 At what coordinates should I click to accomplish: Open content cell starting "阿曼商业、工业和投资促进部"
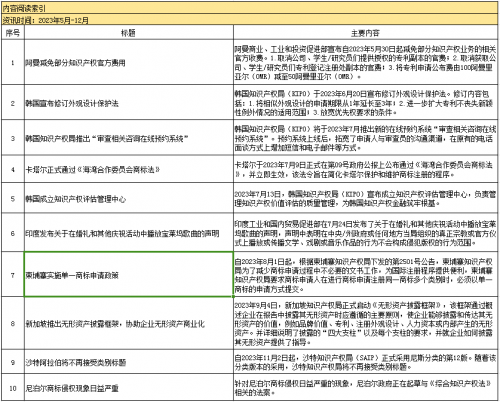[366, 62]
